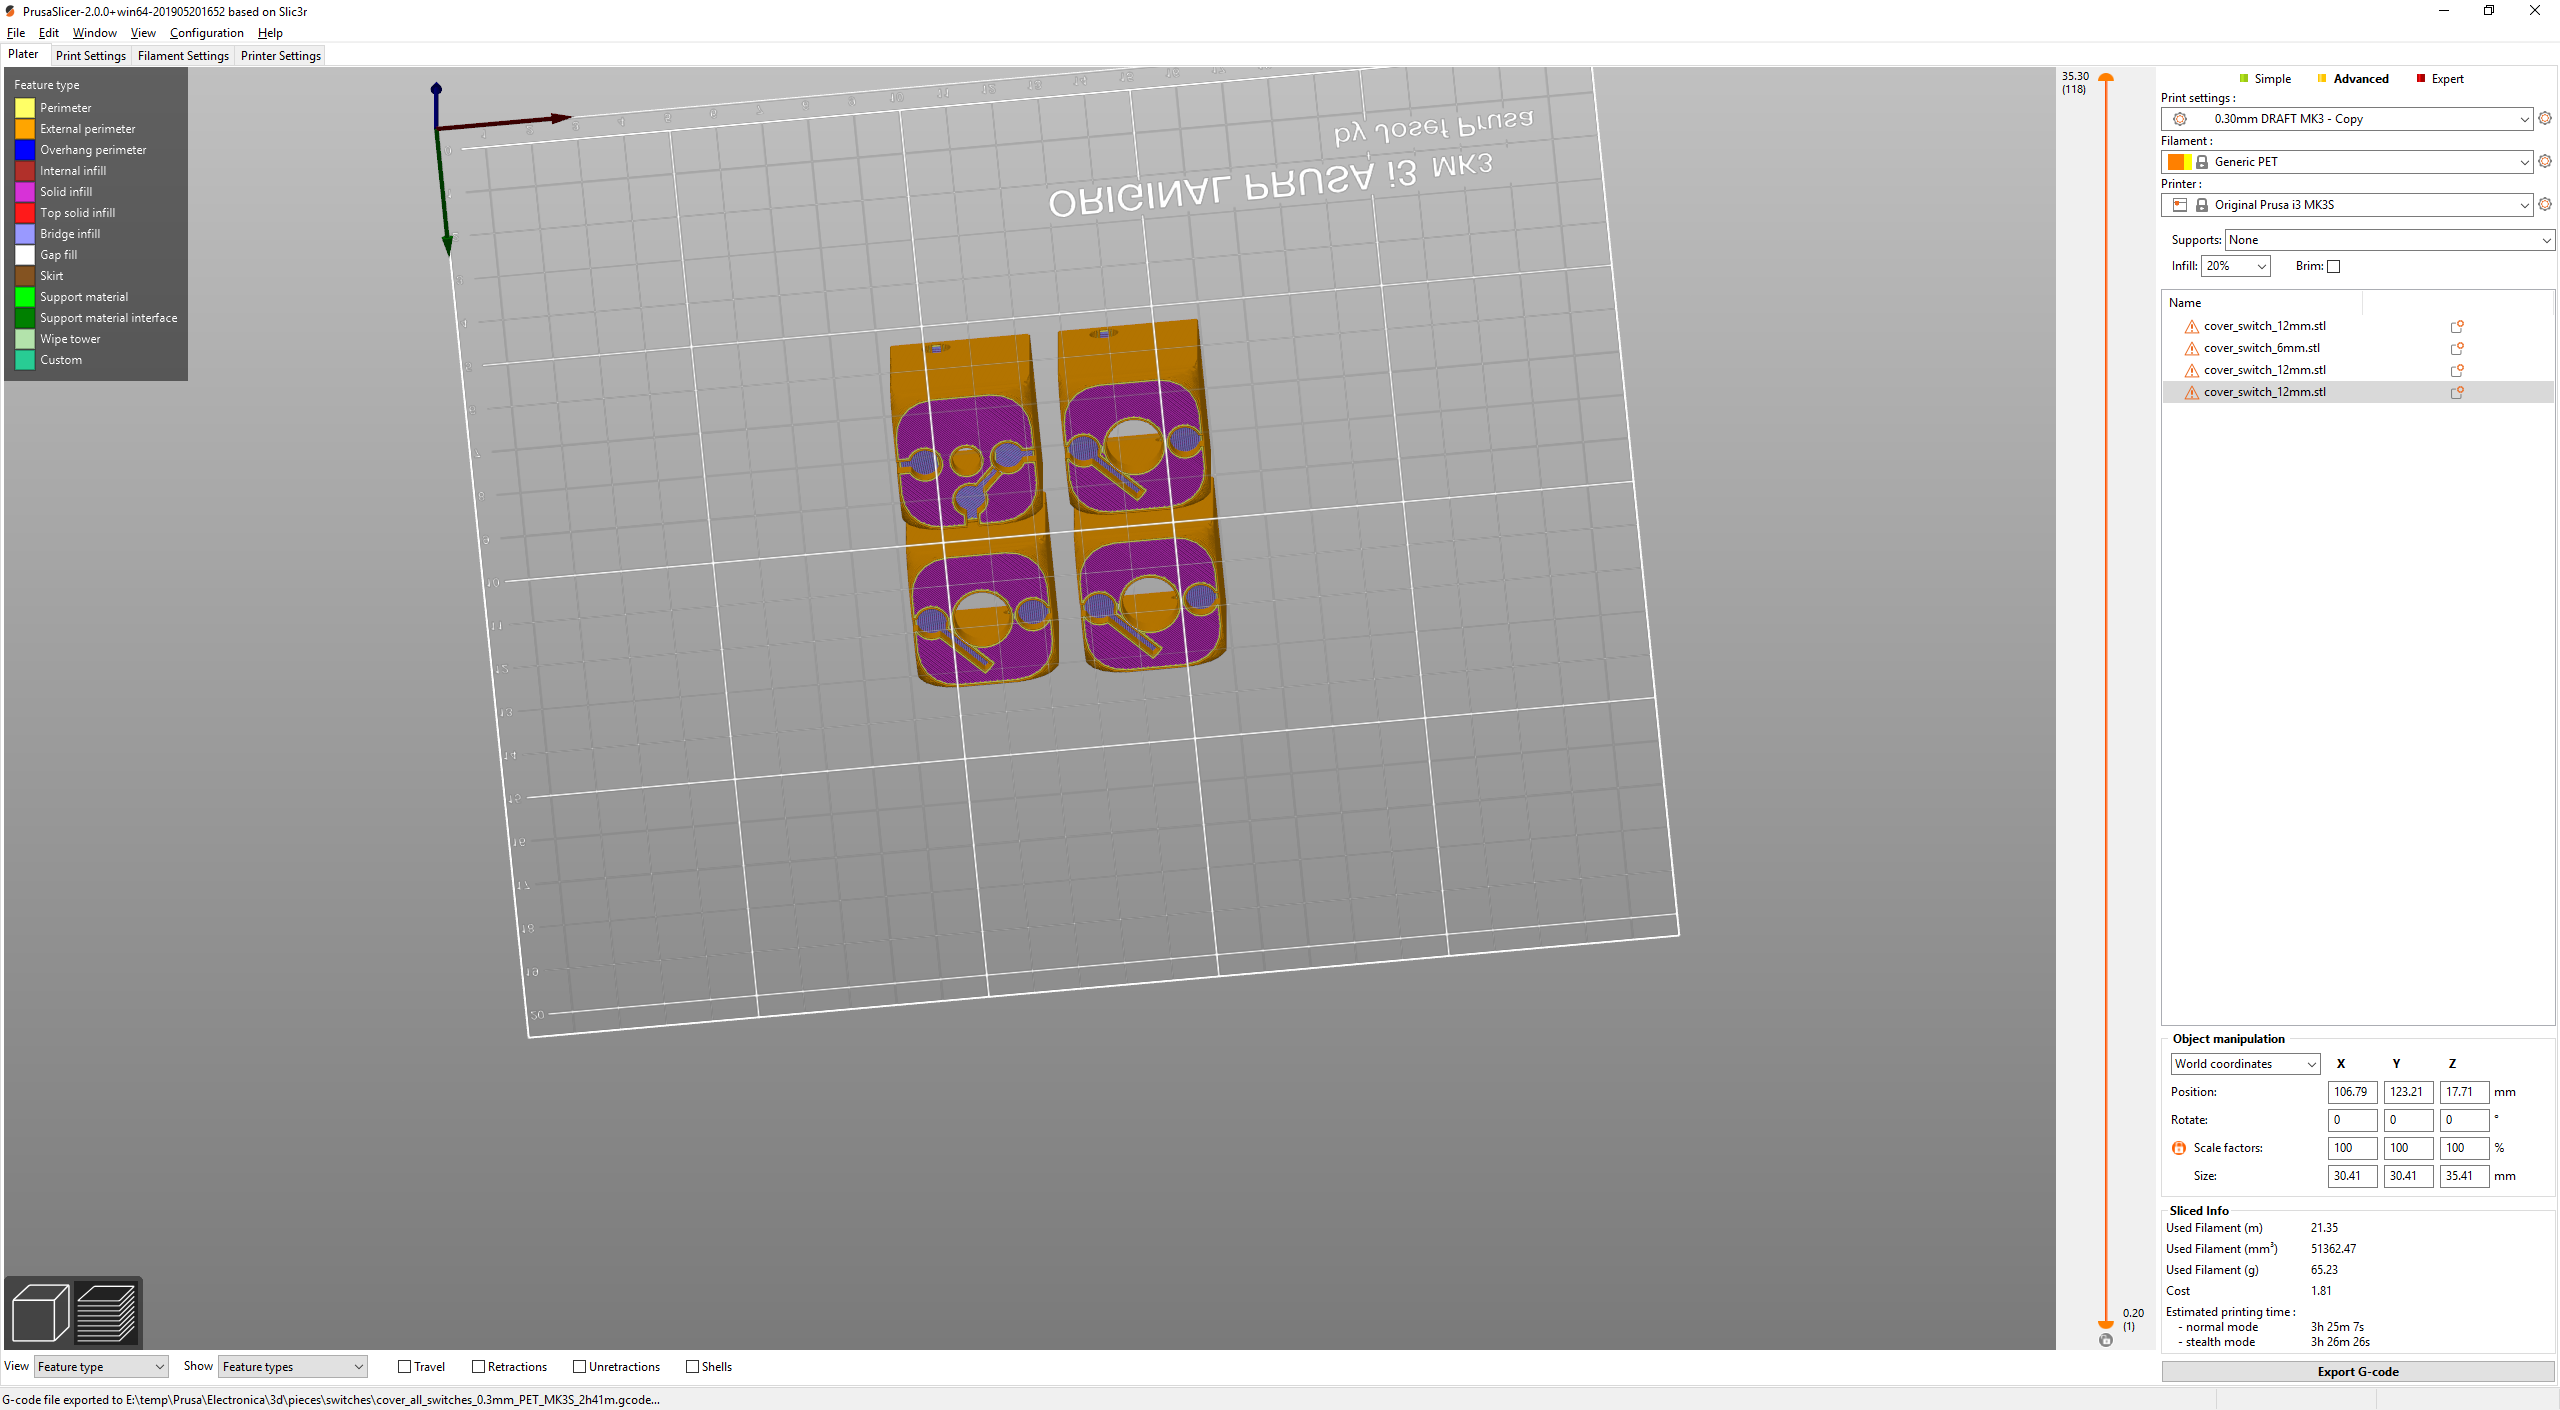Screen dimensions: 2560x1410
Task: Switch to the Plater tab
Action: (24, 55)
